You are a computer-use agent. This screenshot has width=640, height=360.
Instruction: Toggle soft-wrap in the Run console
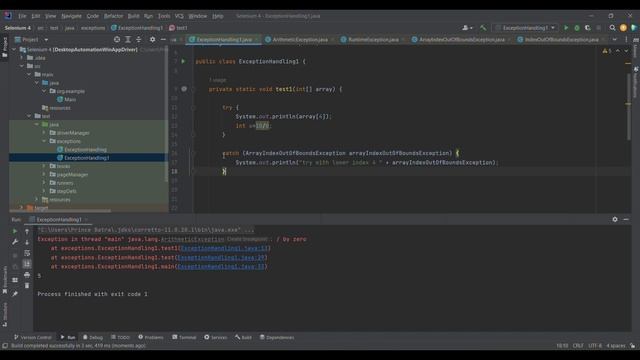pyautogui.click(x=27, y=253)
